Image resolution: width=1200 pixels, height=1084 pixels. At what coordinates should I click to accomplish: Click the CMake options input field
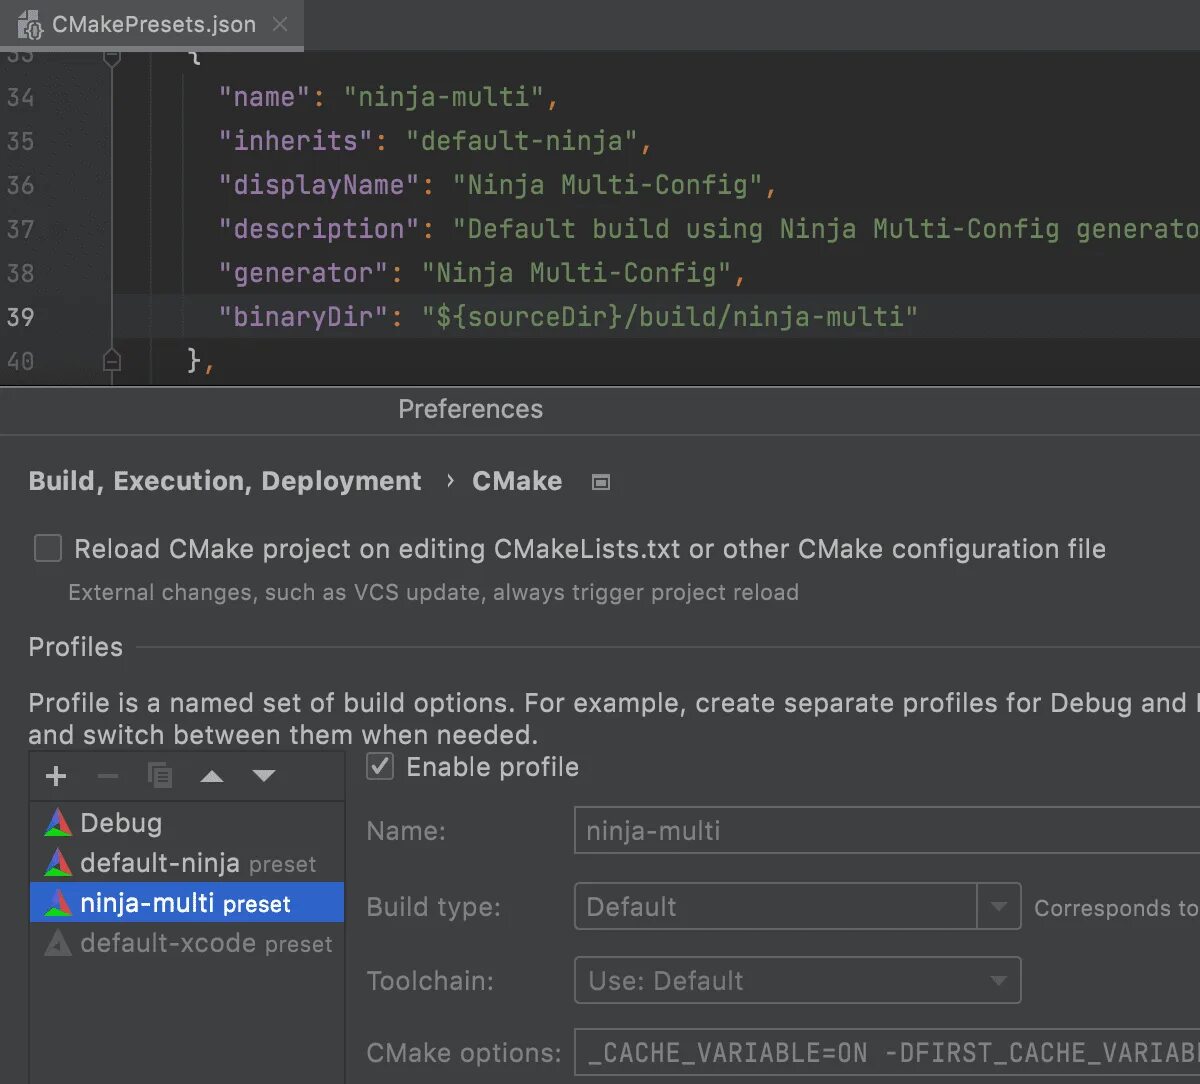pos(886,1053)
